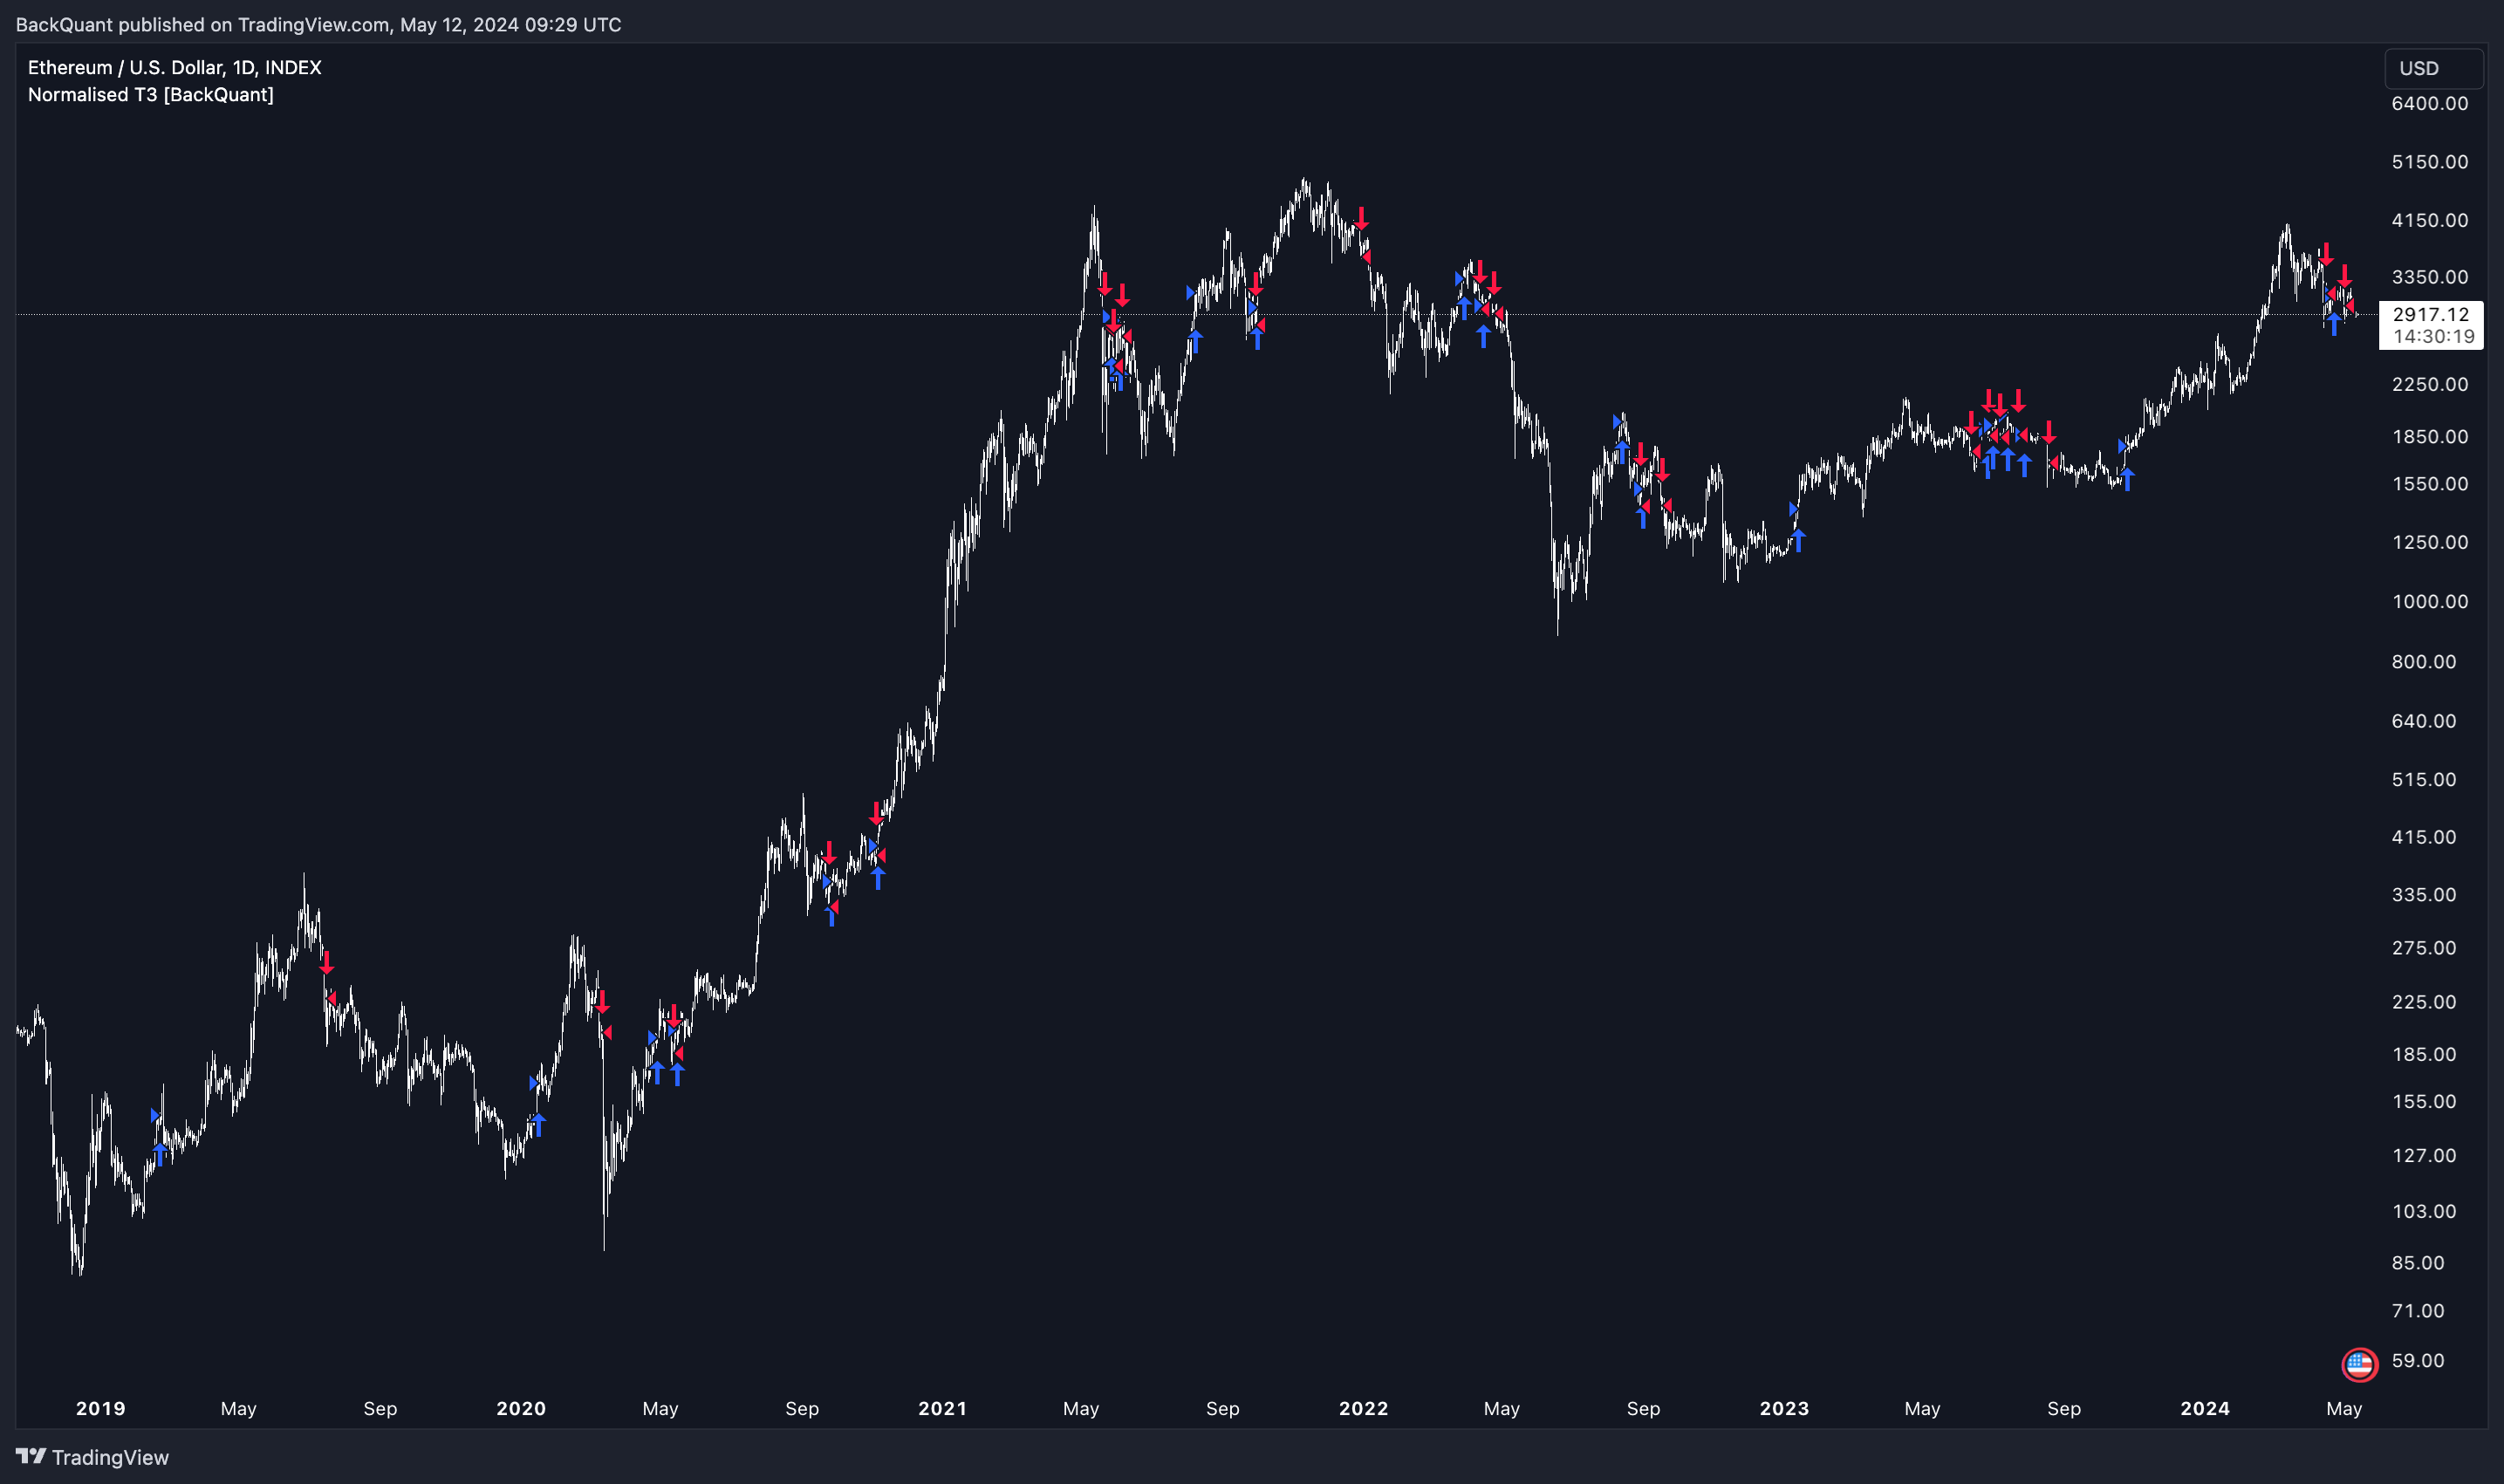The height and width of the screenshot is (1484, 2504).
Task: Click the 4150.00 price axis label
Action: coord(2429,220)
